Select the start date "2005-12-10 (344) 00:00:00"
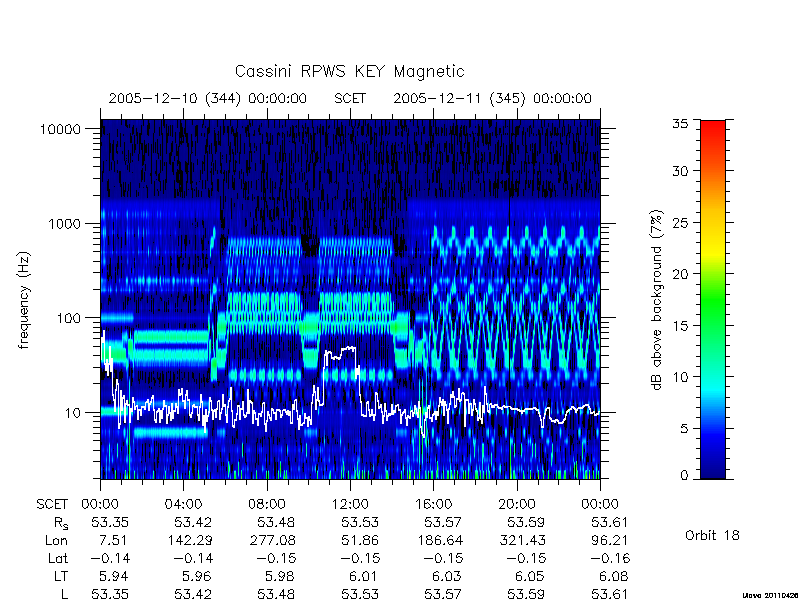The width and height of the screenshot is (800, 600). pos(208,98)
